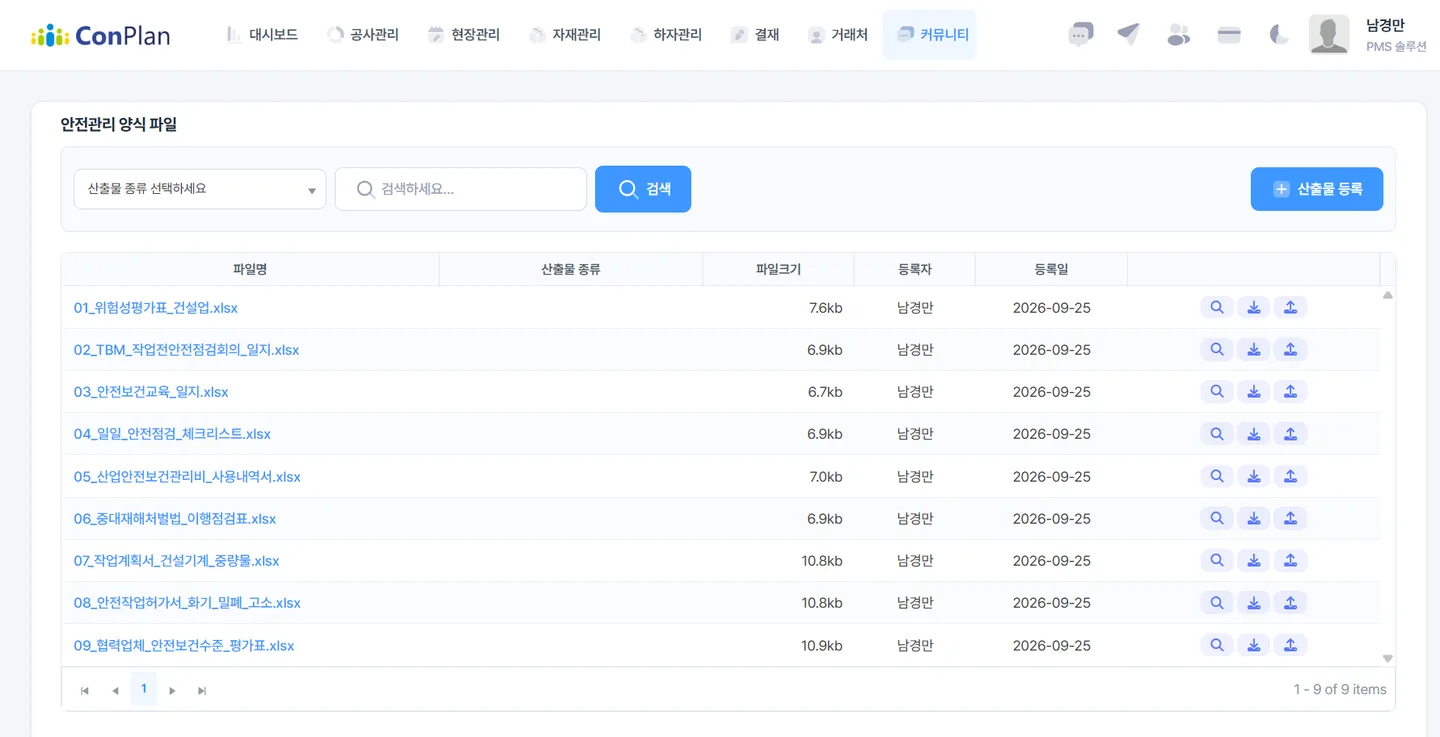Open the 결재 menu
Screen dimensions: 1440x737
tap(755, 35)
